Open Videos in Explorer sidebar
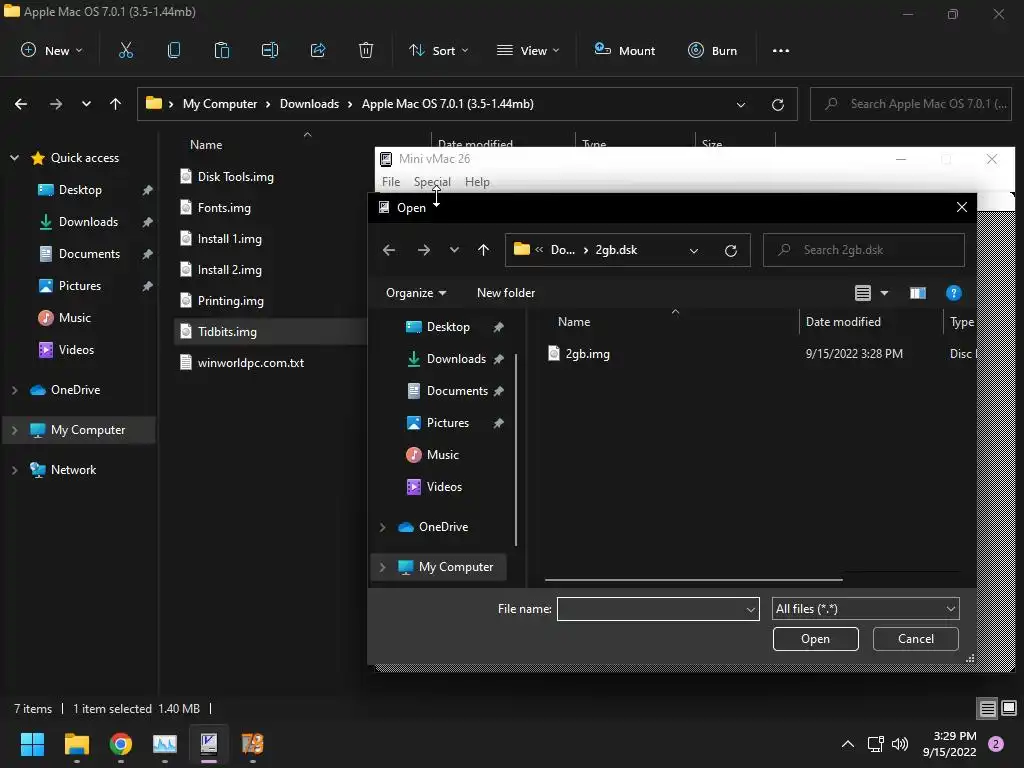The image size is (1024, 768). click(76, 350)
